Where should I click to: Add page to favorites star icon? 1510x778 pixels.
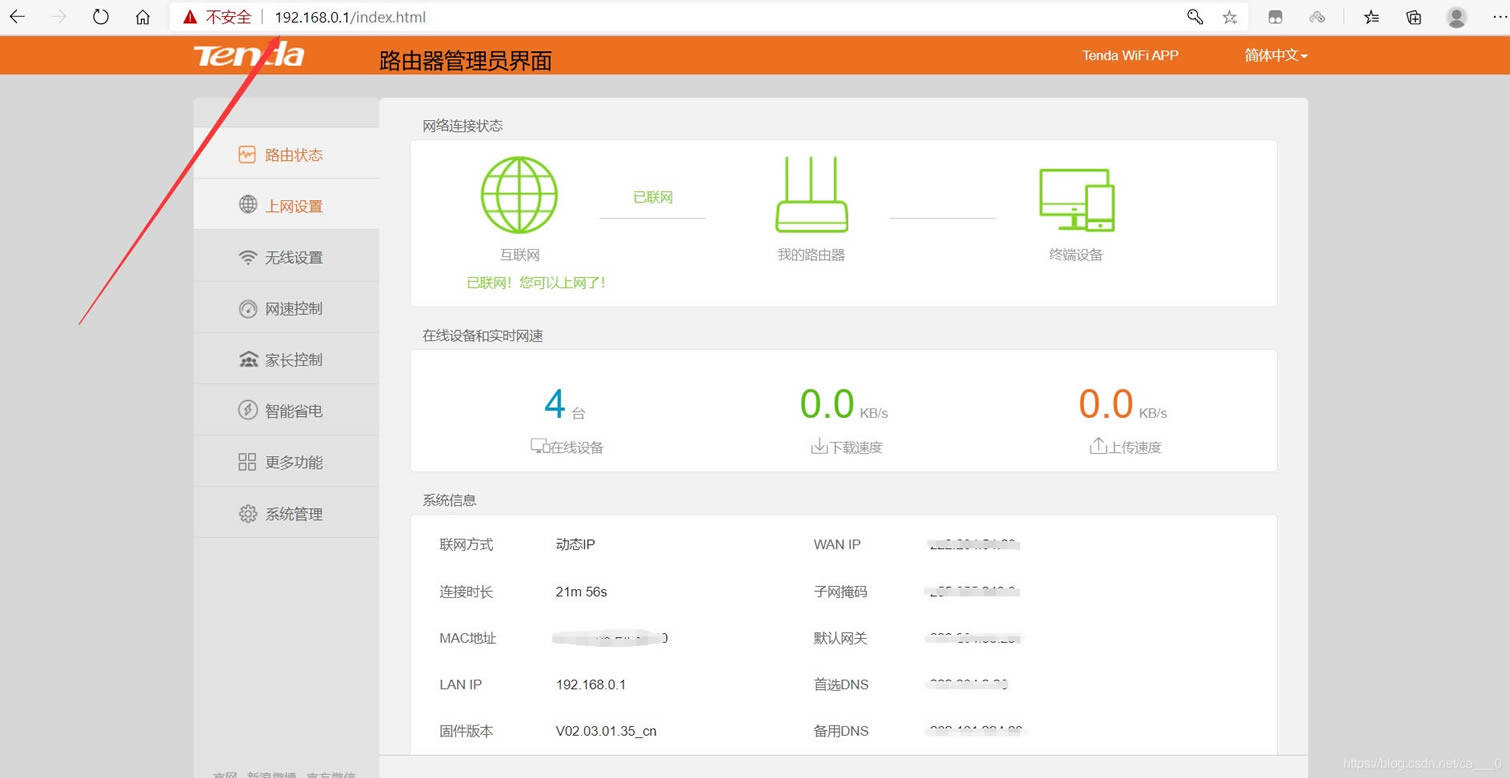1230,17
